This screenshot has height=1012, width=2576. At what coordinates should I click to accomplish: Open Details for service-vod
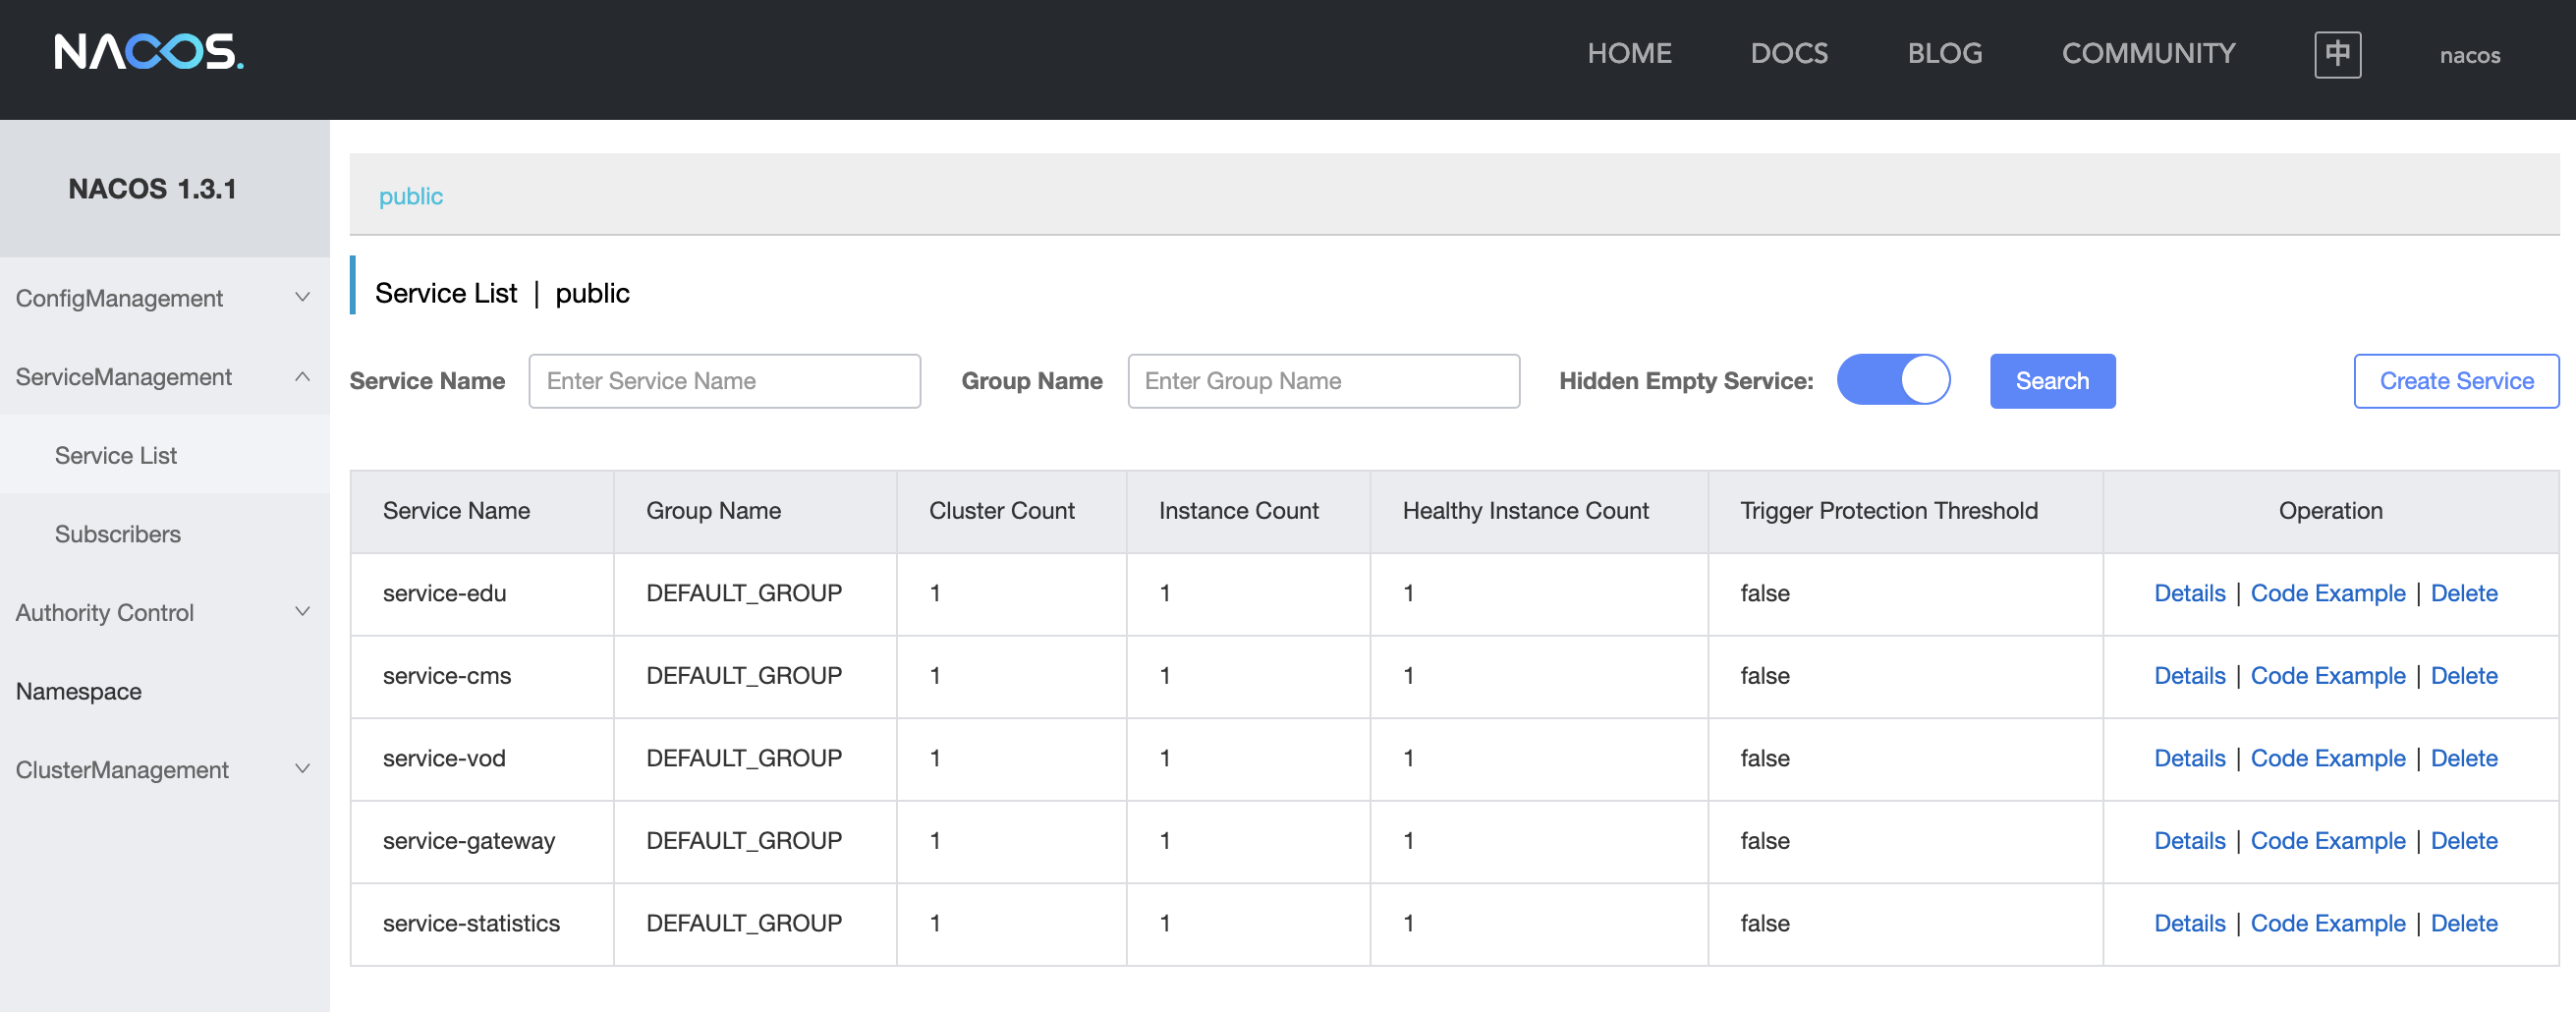pyautogui.click(x=2189, y=758)
